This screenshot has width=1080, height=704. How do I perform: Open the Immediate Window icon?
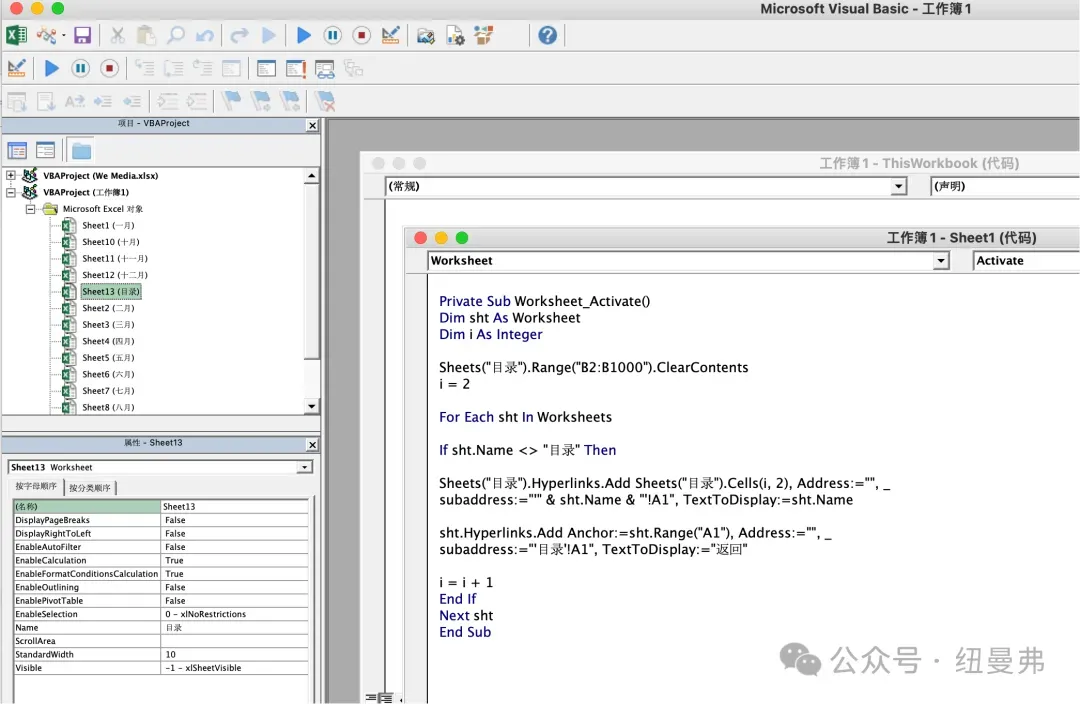point(266,68)
